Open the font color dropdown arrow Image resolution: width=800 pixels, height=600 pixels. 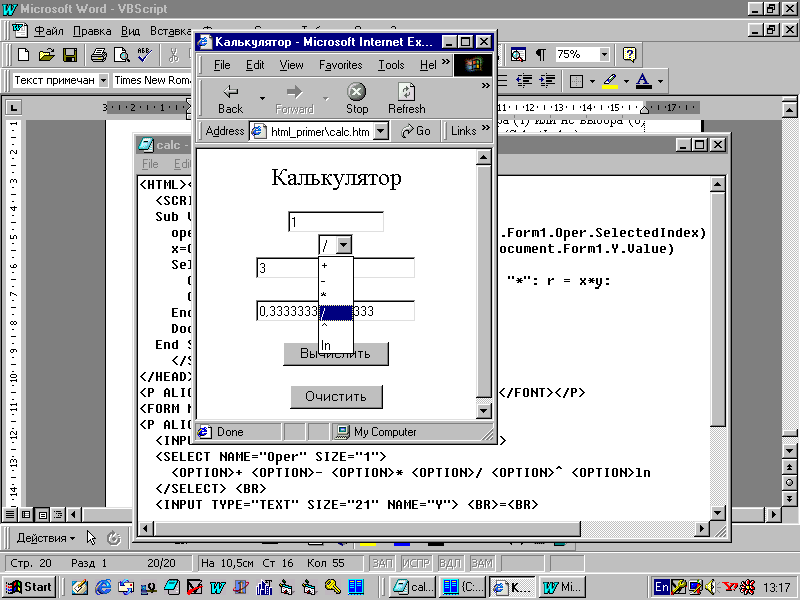click(660, 81)
